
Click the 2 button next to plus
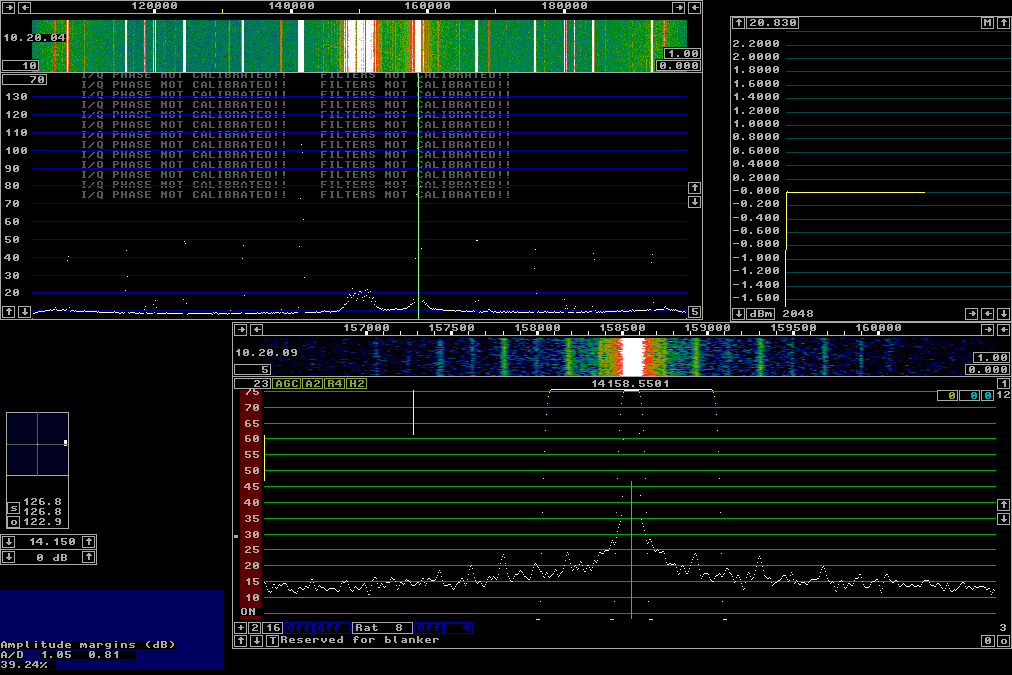click(x=255, y=628)
